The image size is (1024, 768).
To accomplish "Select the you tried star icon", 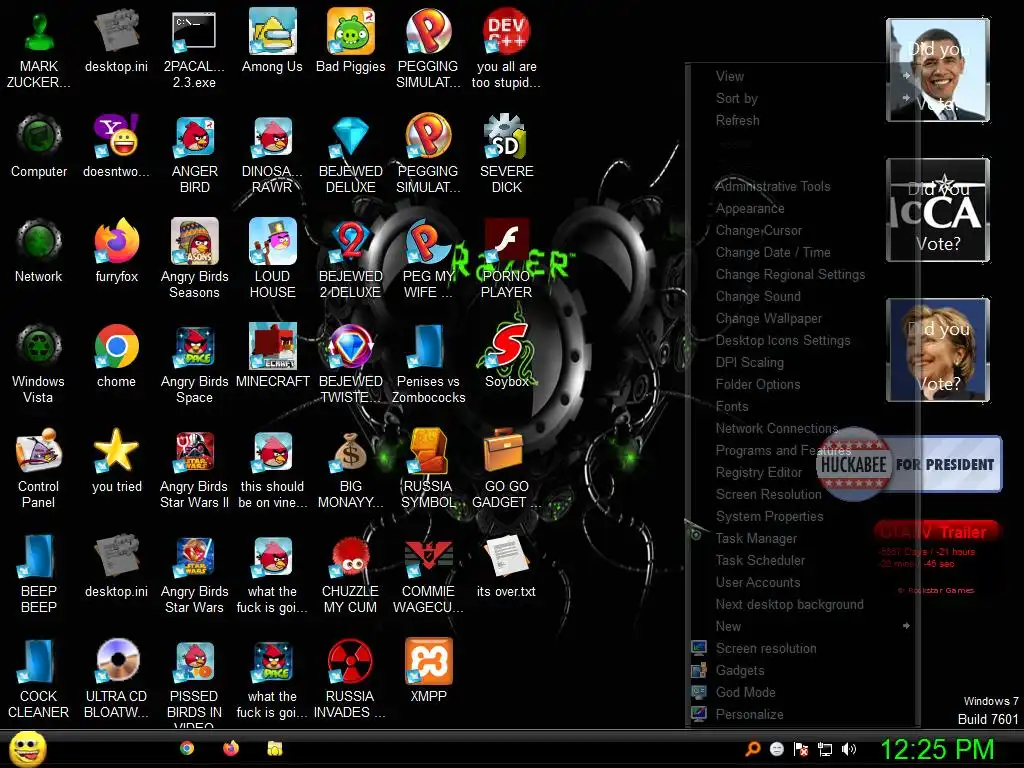I will [x=116, y=461].
